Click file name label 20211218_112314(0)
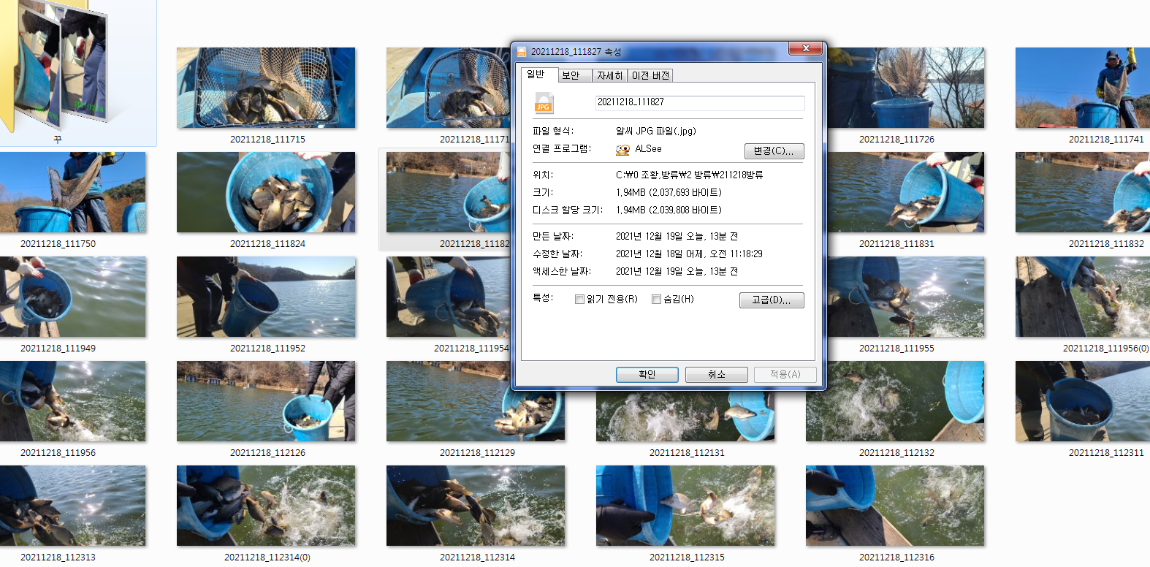This screenshot has width=1150, height=567. pyautogui.click(x=267, y=557)
